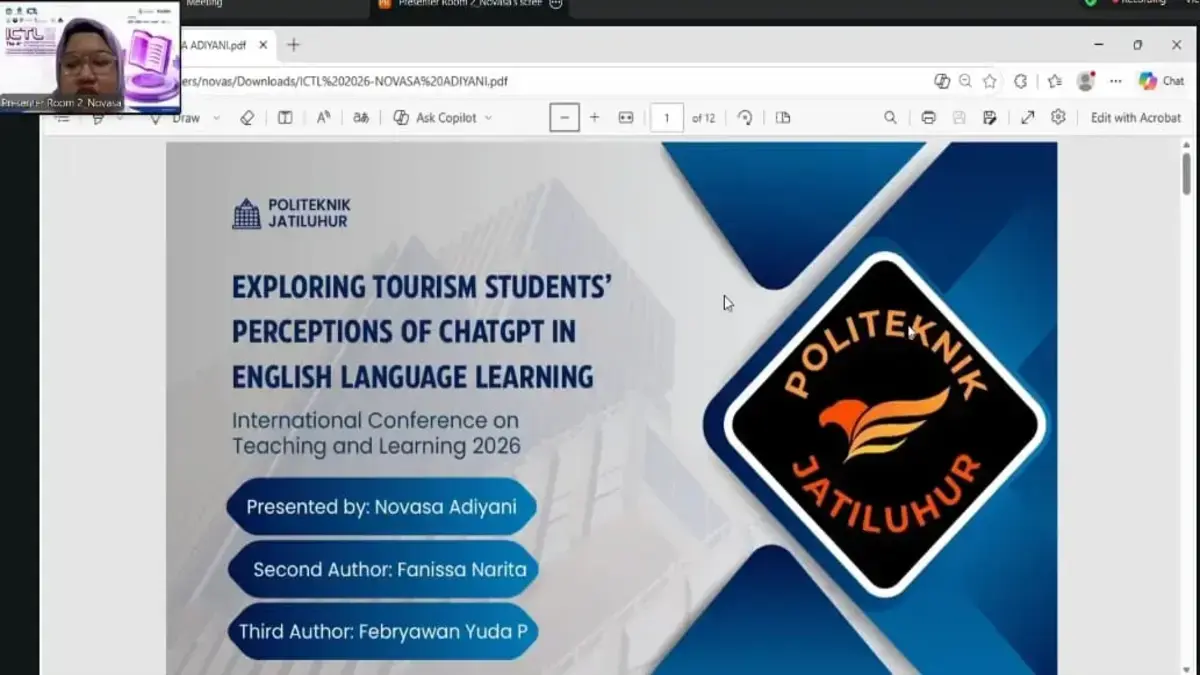Click the Save as icon

click(990, 118)
